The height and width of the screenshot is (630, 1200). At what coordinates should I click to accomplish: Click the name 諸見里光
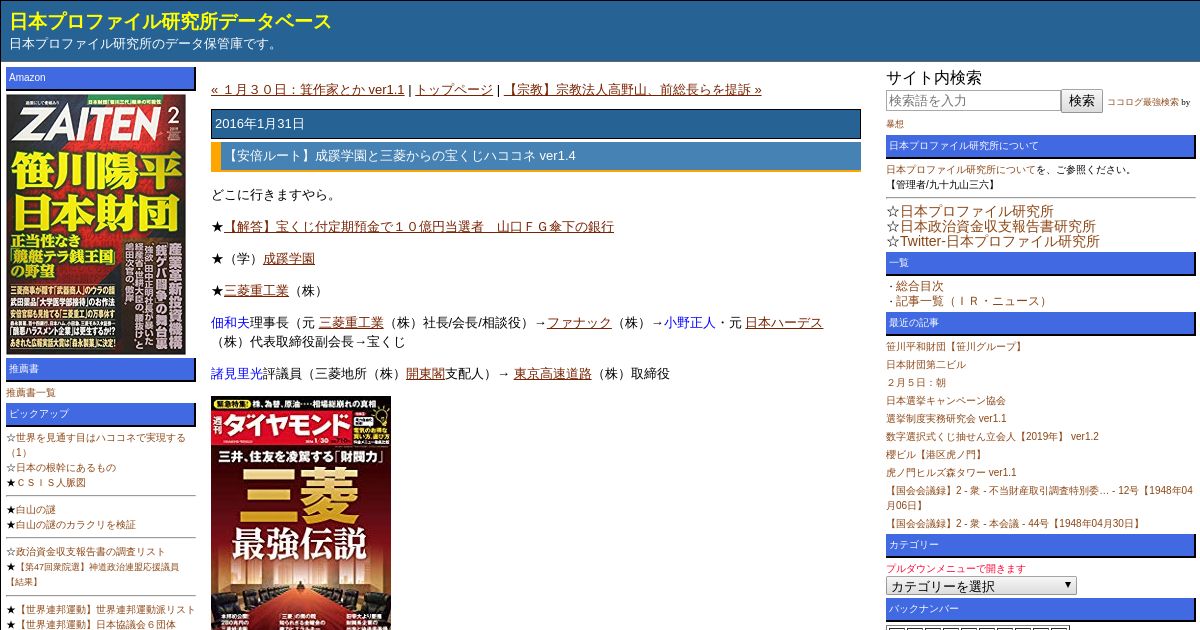coord(237,374)
